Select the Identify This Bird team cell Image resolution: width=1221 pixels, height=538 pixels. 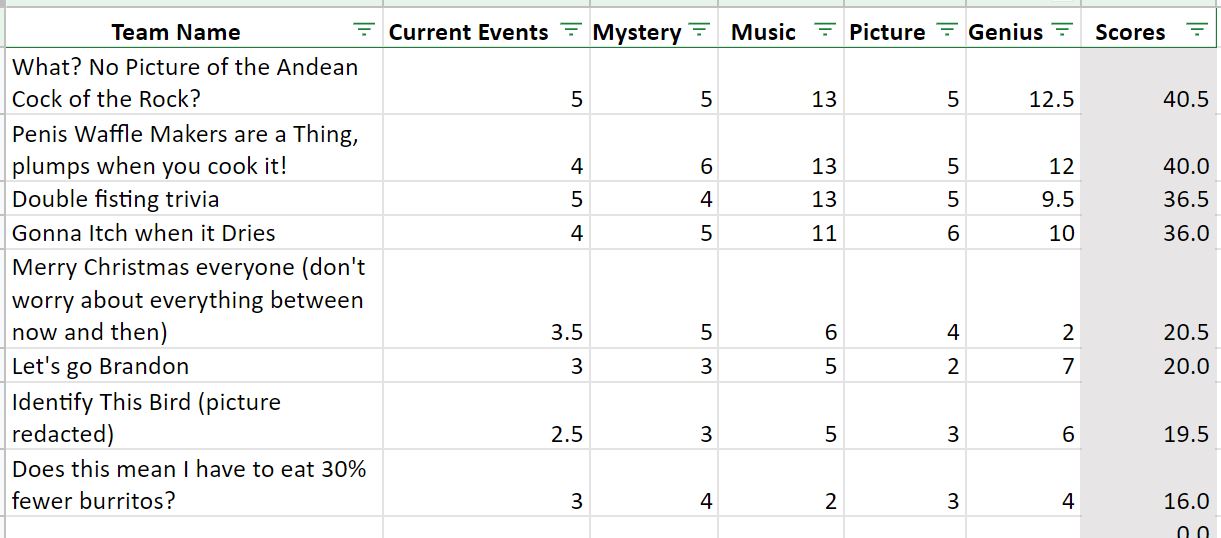(195, 418)
